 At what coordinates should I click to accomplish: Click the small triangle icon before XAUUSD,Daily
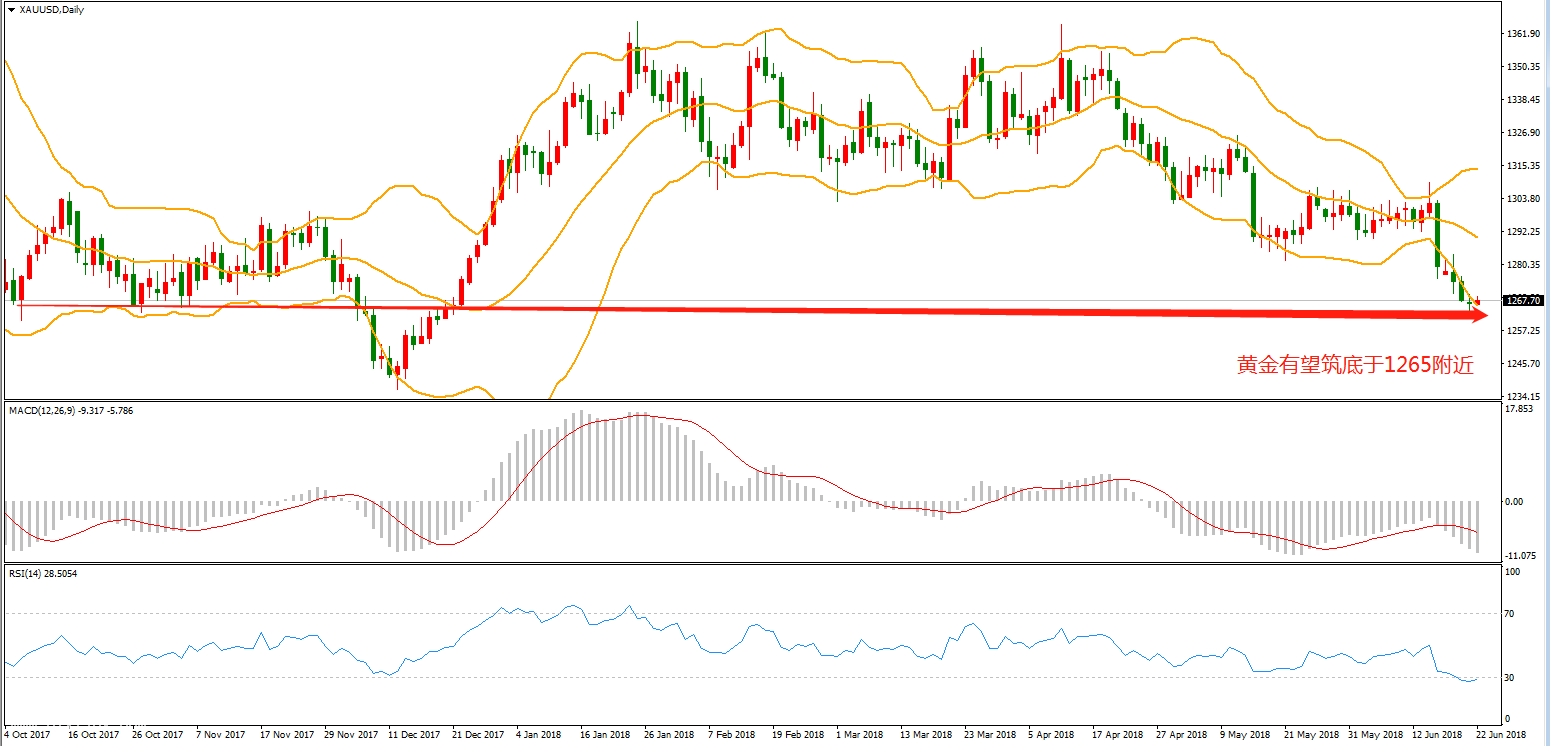pos(10,9)
